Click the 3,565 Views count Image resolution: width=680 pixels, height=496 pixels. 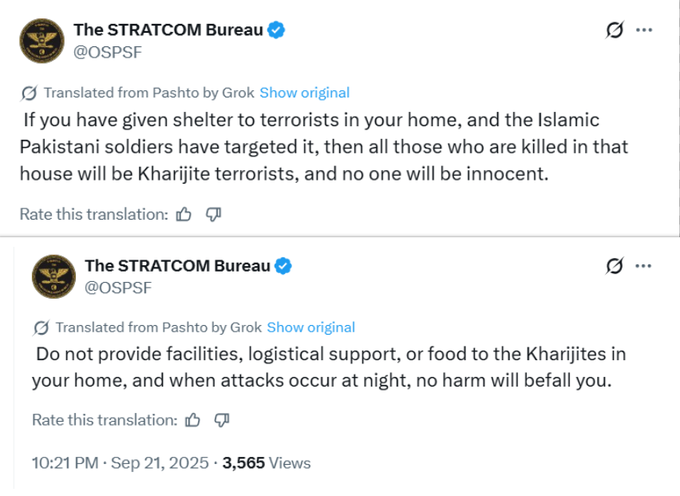pyautogui.click(x=266, y=463)
